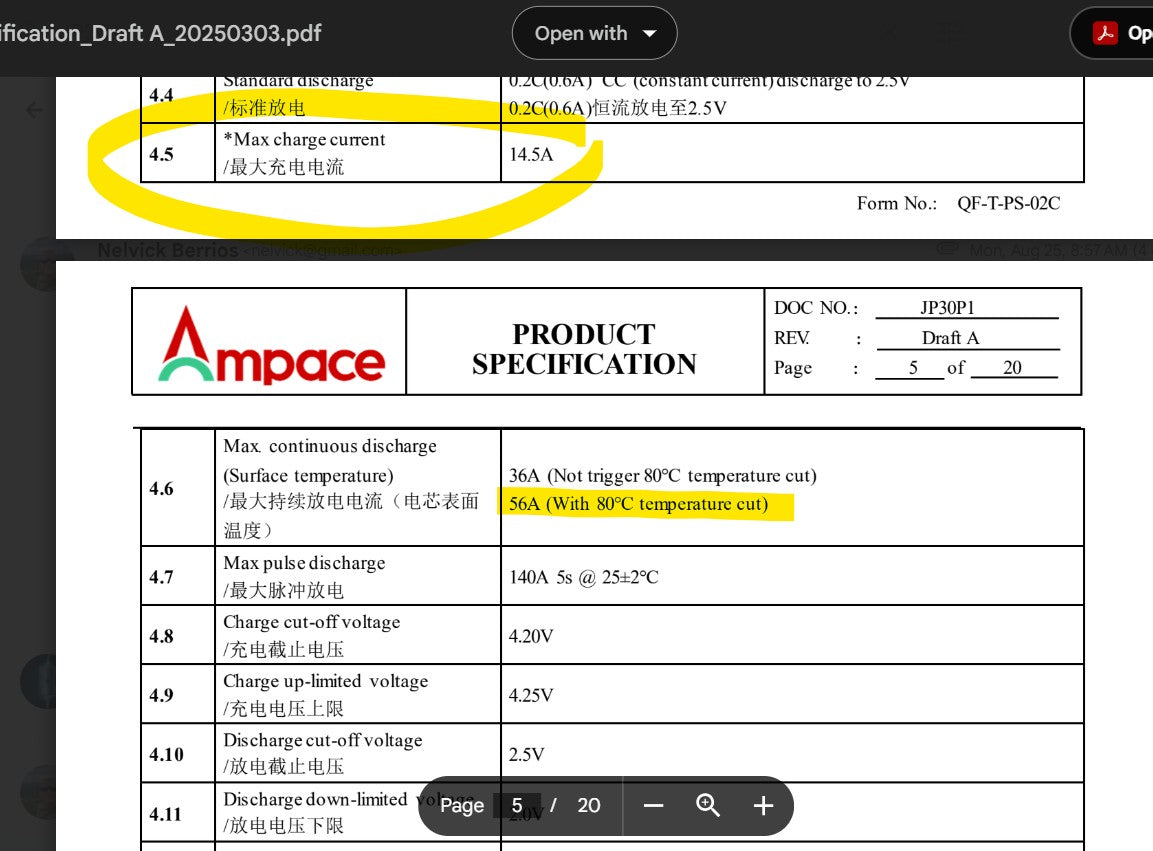
Task: Open the grid options icon in the toolbar
Action: 948,33
